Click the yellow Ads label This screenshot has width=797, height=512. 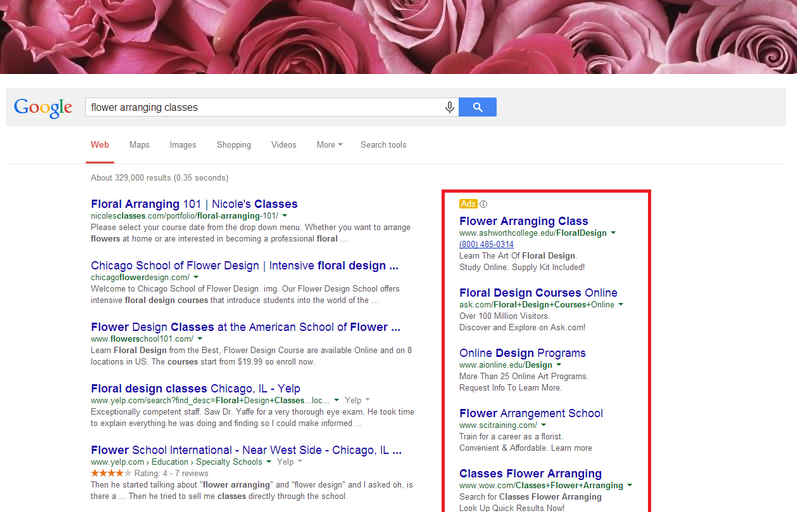click(x=468, y=204)
